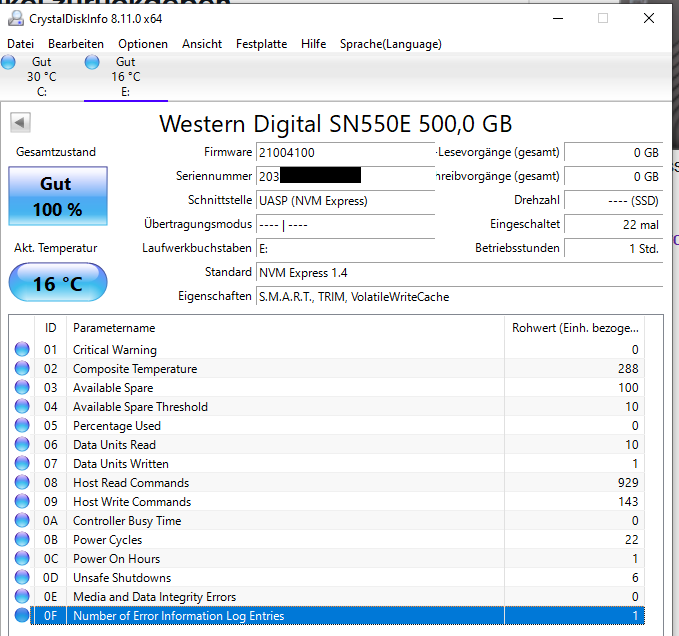Click the status orb for Error Information Log Entries
The height and width of the screenshot is (636, 679).
click(x=22, y=615)
